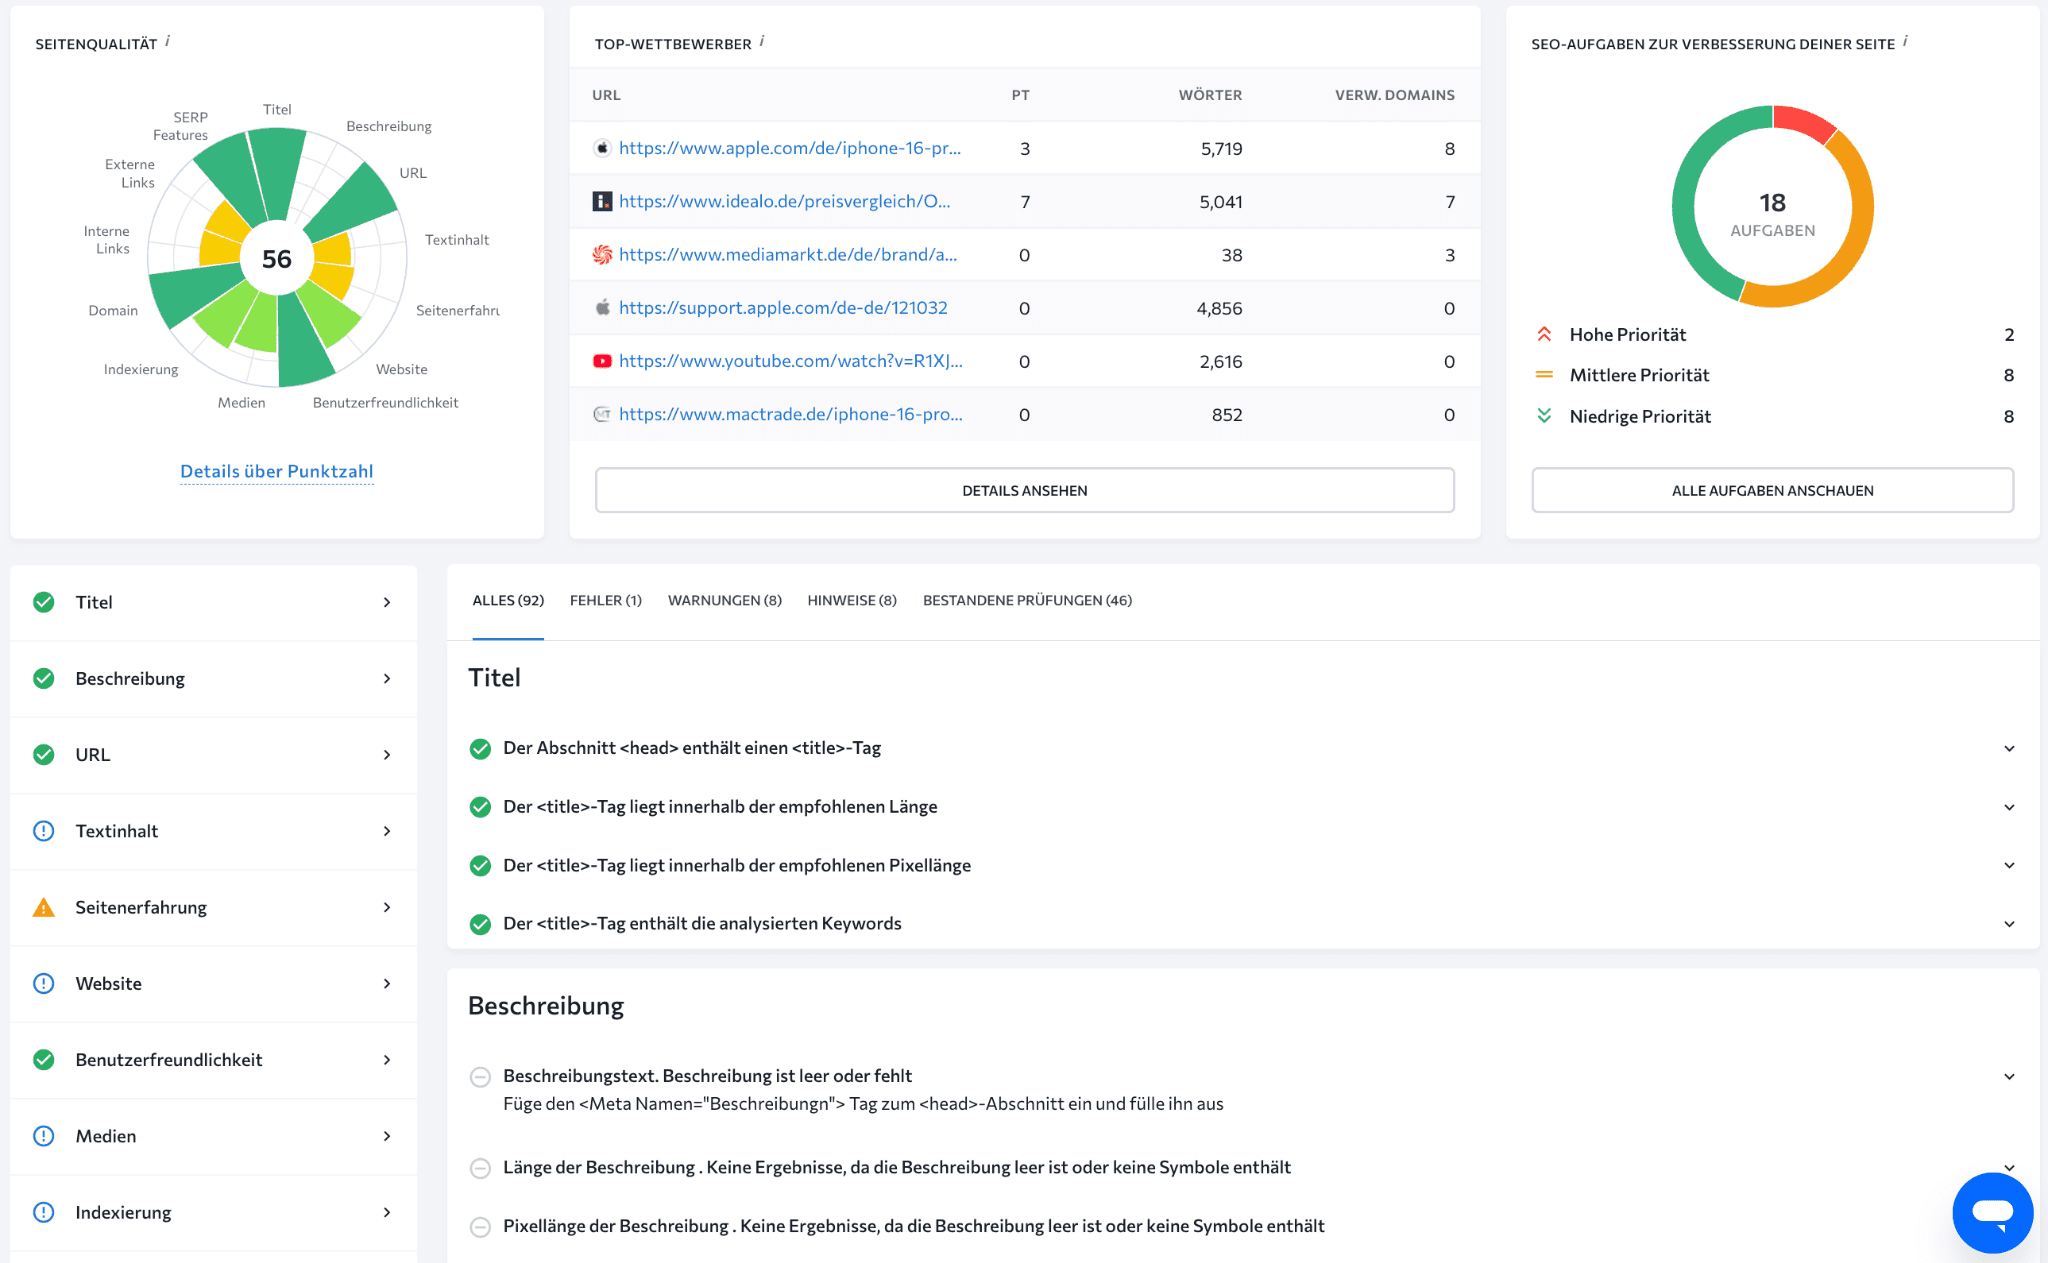Screen dimensions: 2048x1263
Task: Select Beschreibung in the sidebar
Action: pyautogui.click(x=213, y=678)
